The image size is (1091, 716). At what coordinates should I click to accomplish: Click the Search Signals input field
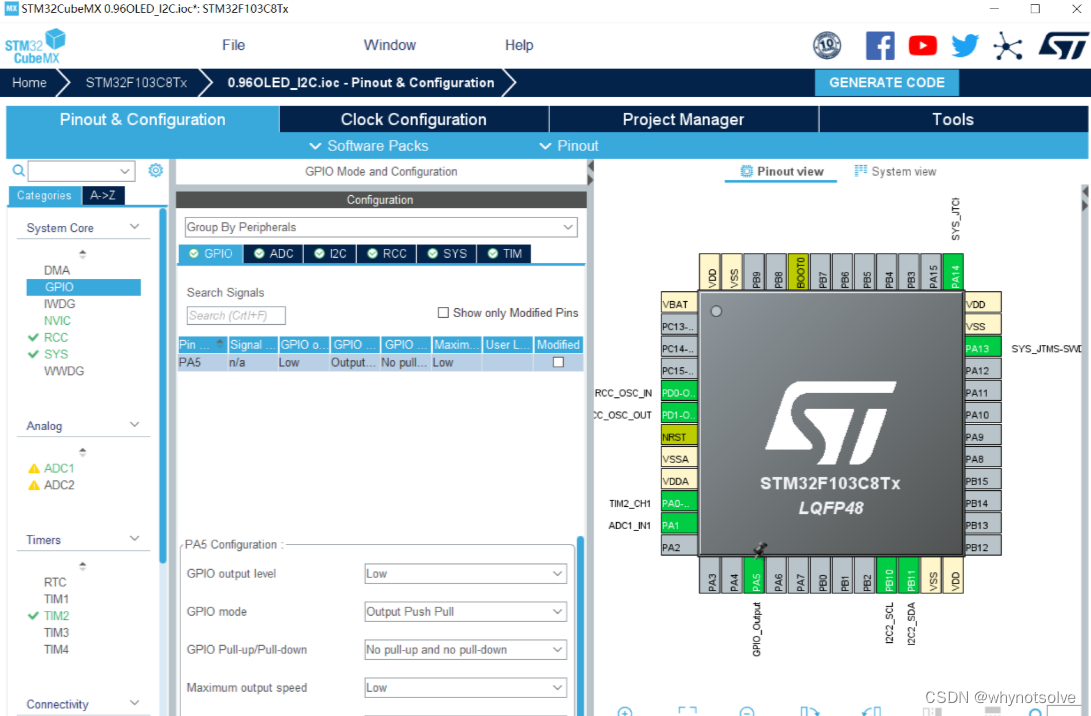pyautogui.click(x=236, y=315)
